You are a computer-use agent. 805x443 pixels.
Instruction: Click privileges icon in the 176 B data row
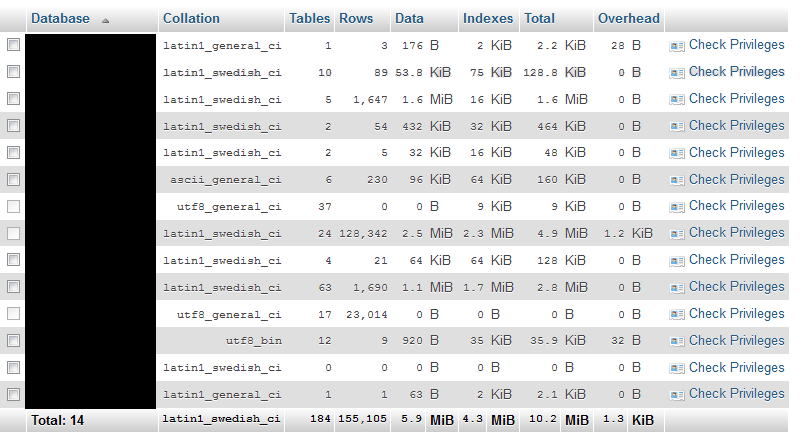(677, 46)
